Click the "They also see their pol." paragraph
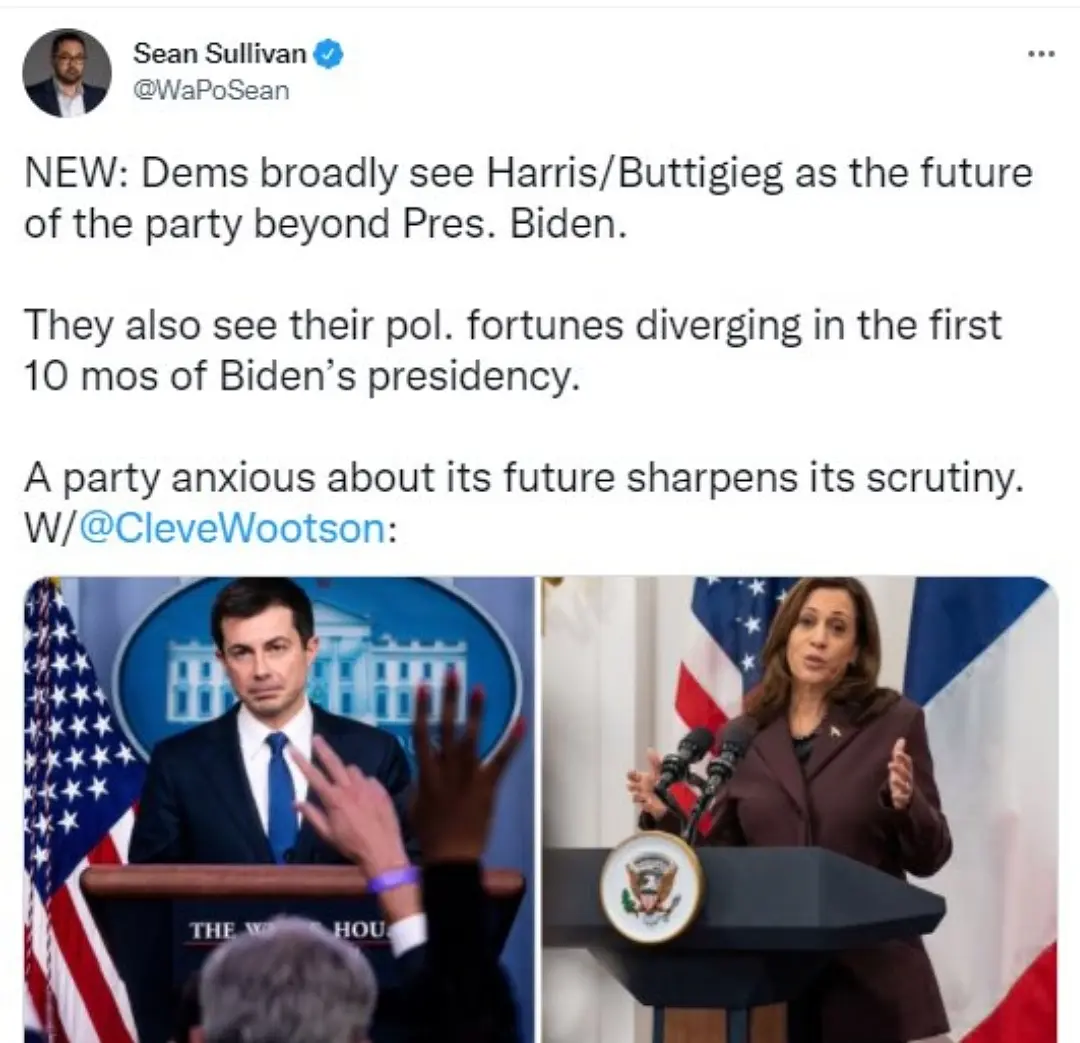The width and height of the screenshot is (1080, 1043). click(x=513, y=350)
